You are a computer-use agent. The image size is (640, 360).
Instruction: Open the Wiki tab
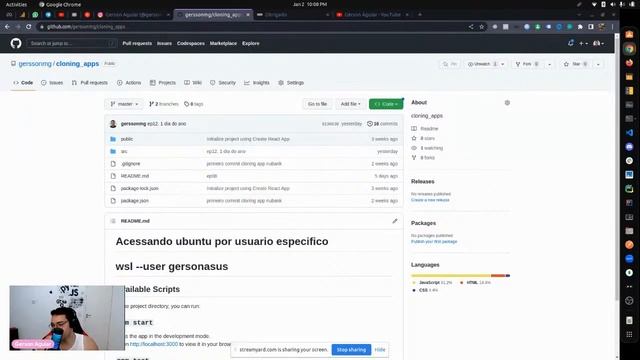tap(193, 83)
